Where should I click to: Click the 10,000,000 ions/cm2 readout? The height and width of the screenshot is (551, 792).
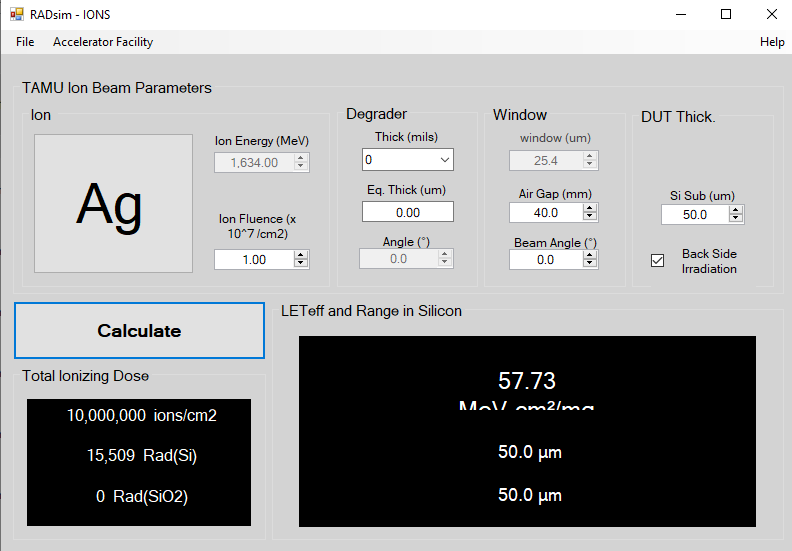click(142, 415)
